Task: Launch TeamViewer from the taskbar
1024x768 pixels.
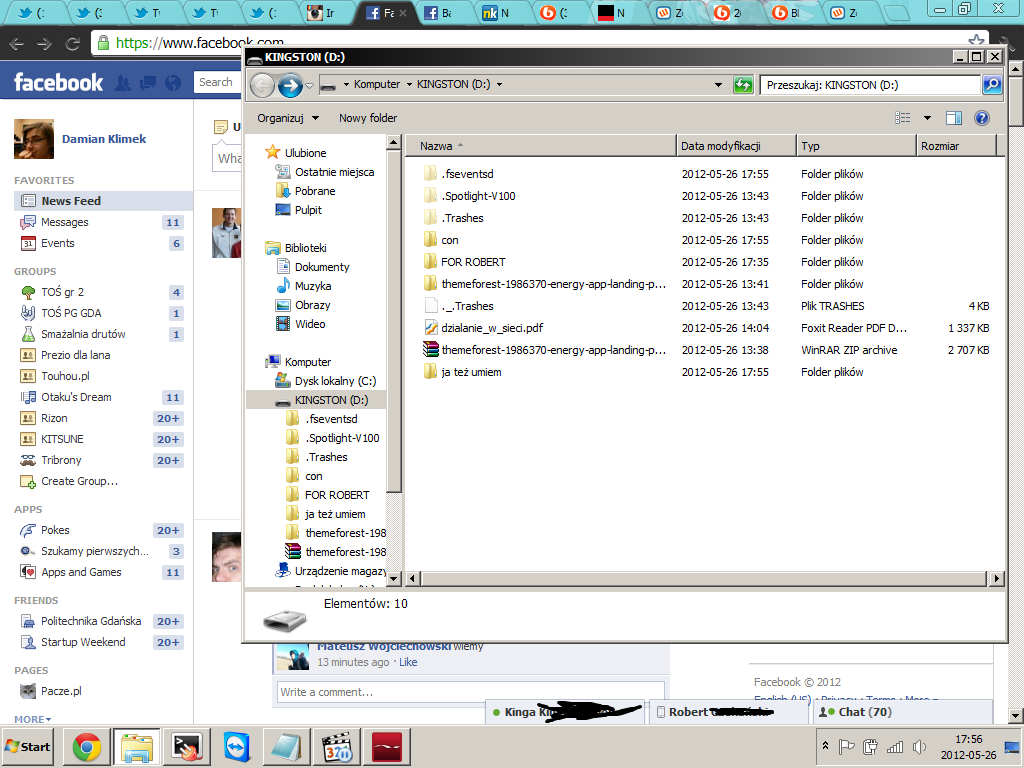Action: pos(239,747)
